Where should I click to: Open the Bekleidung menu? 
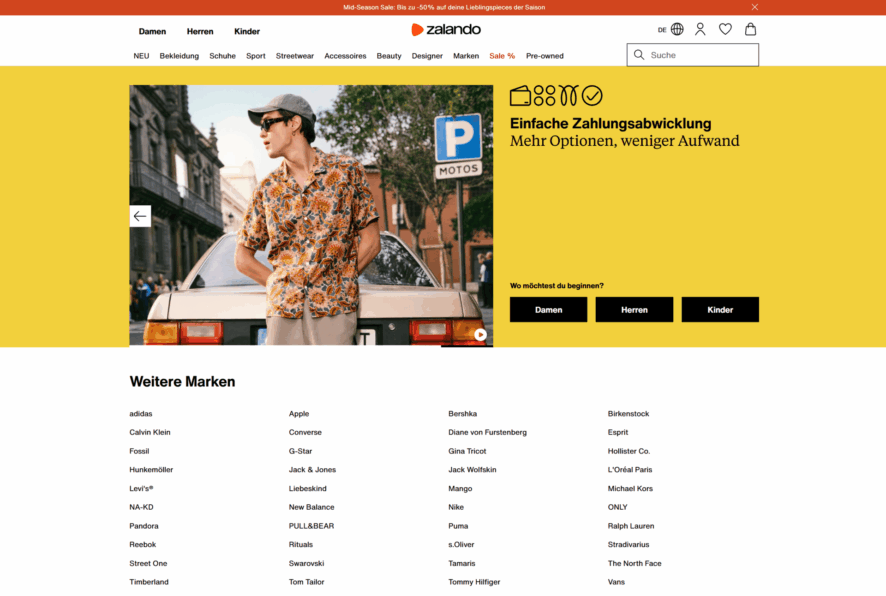(179, 56)
